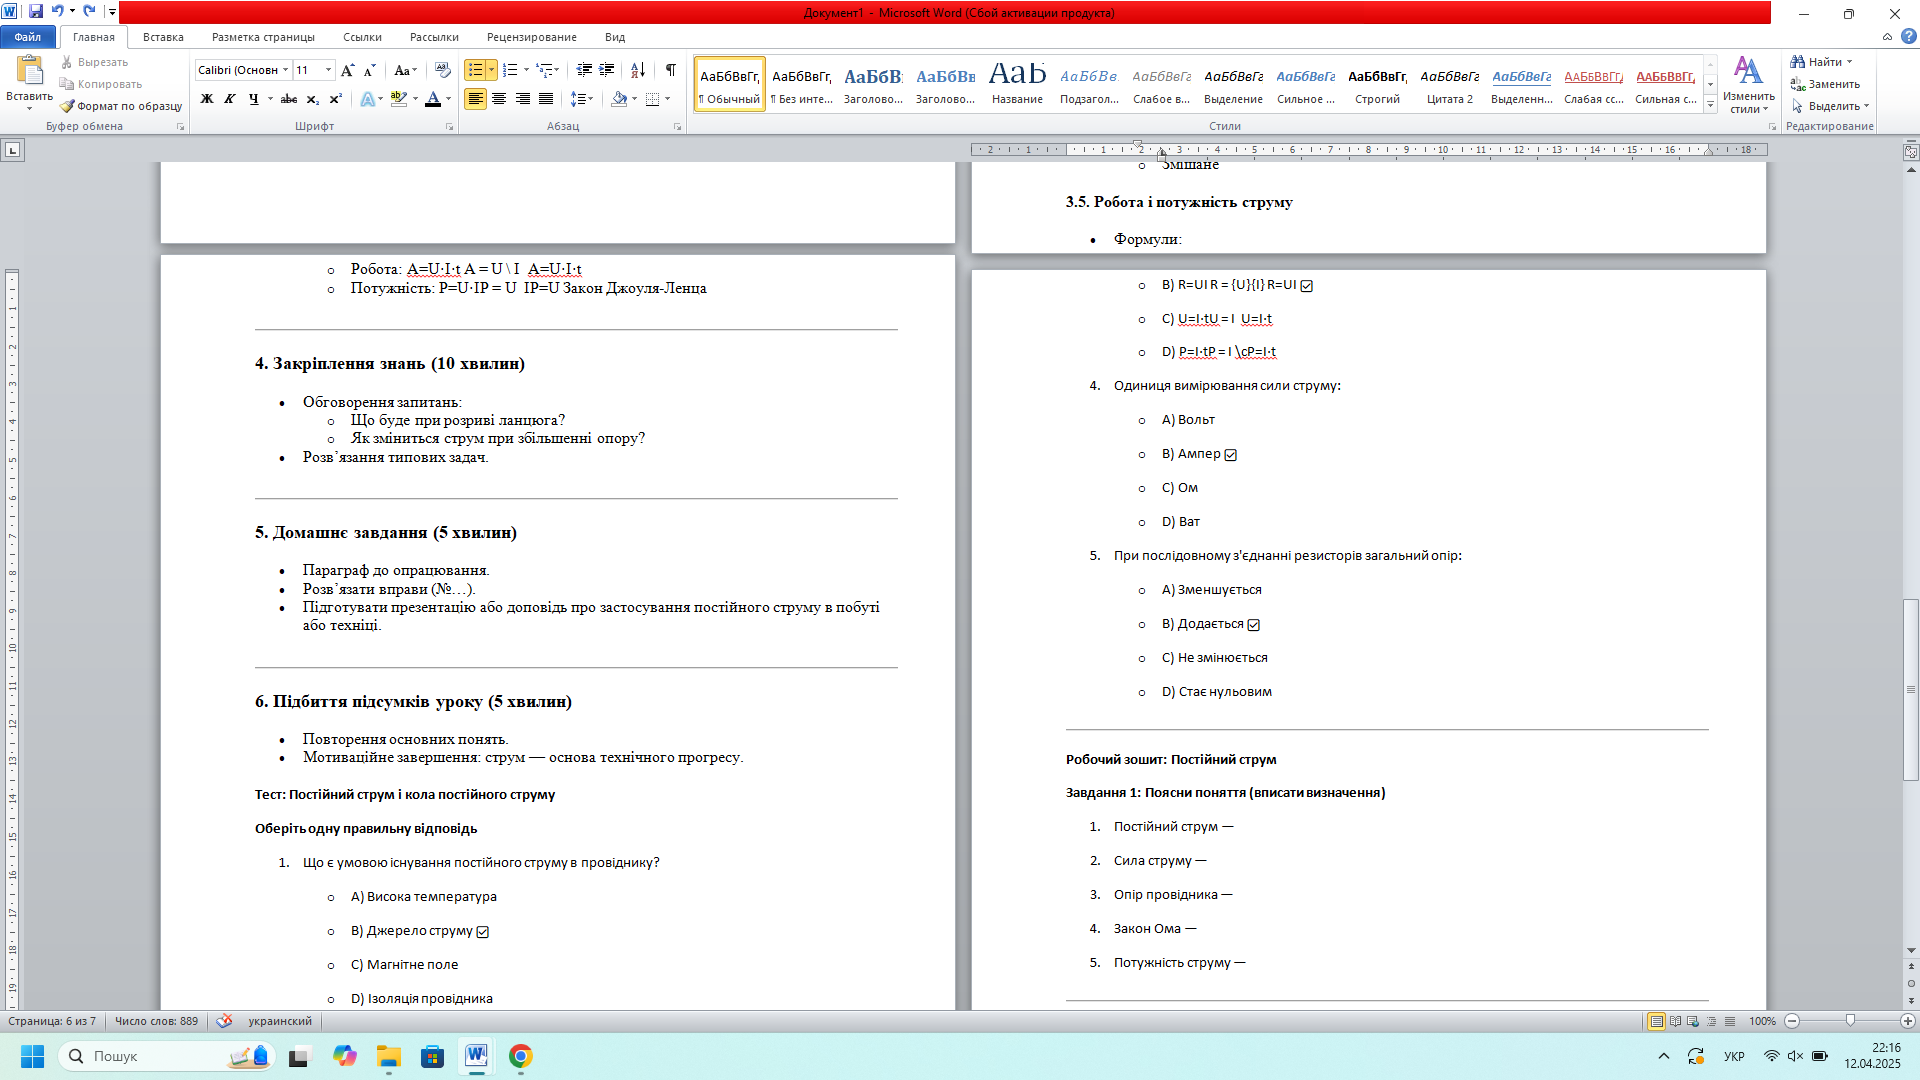Toggle the ruler button above the scrollbar

1911,152
